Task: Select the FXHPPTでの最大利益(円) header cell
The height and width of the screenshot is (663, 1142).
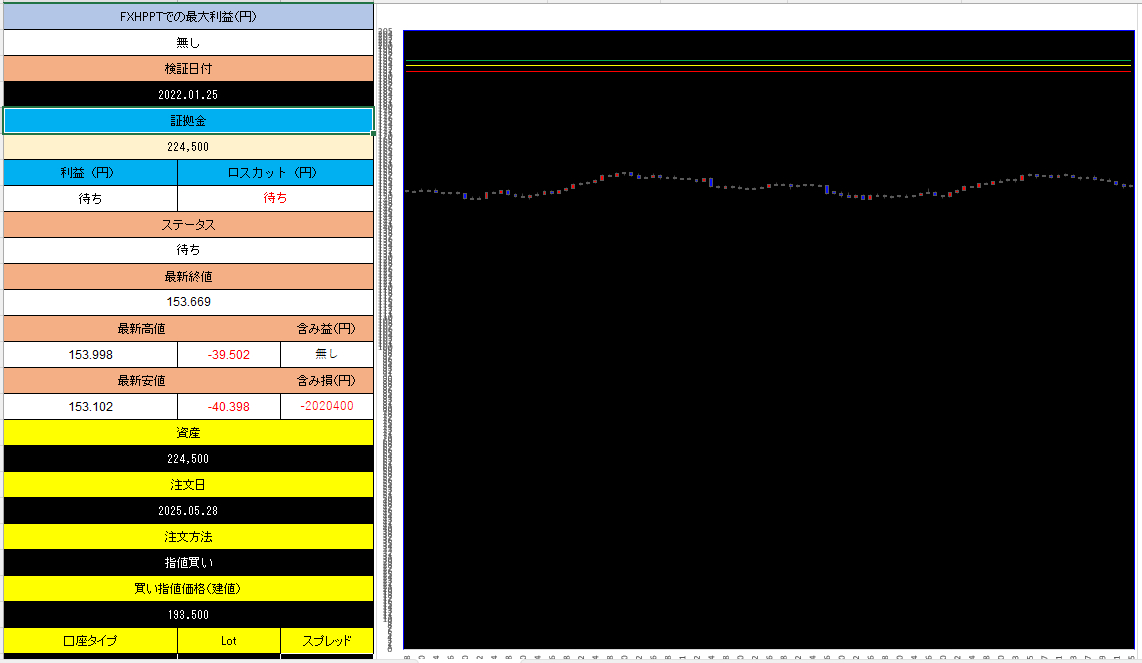Action: click(188, 17)
